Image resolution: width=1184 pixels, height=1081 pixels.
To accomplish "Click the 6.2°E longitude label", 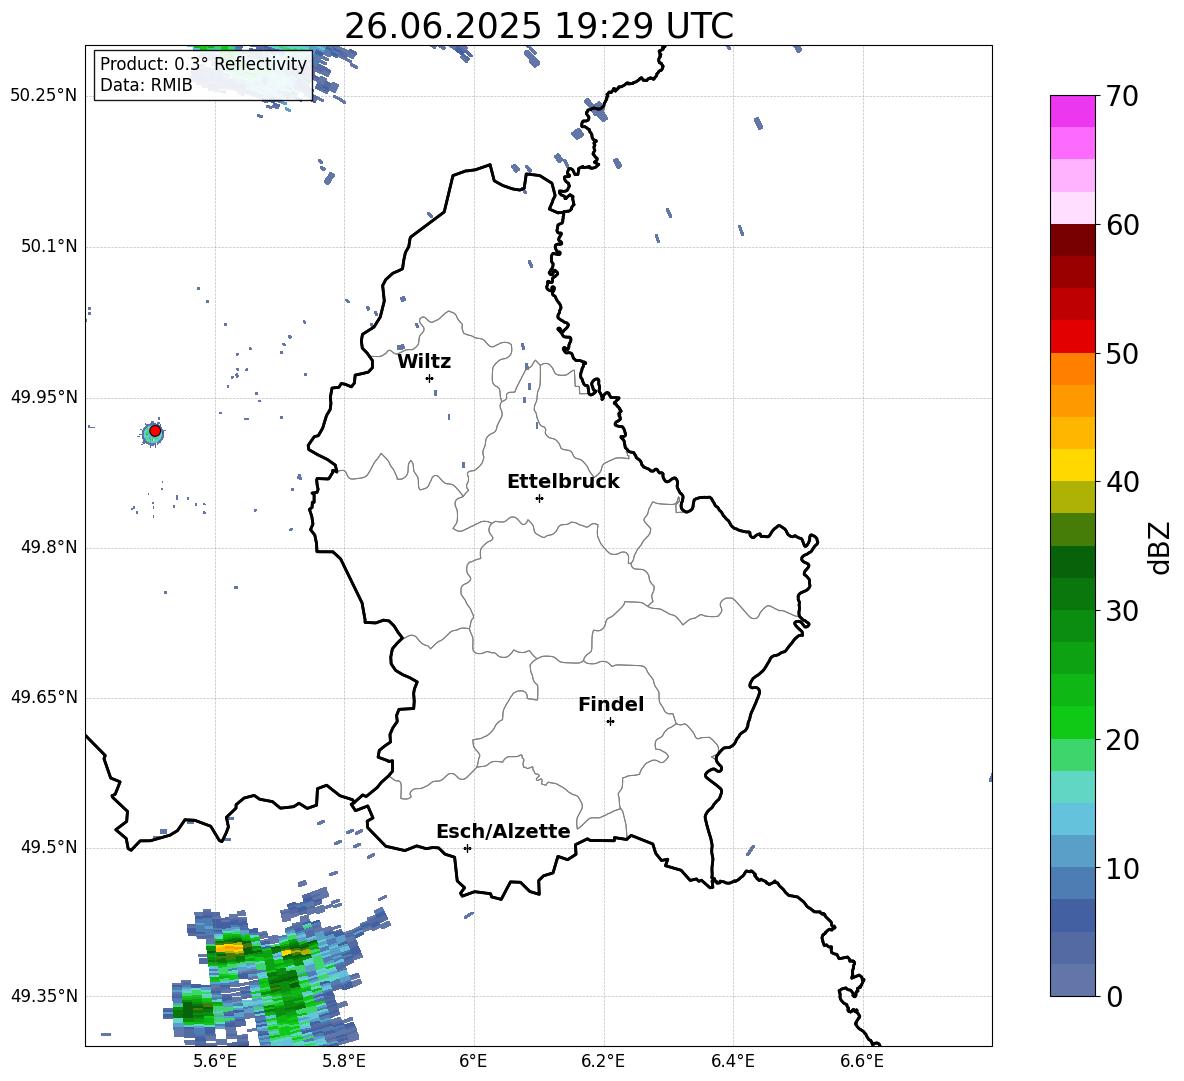I will (603, 1061).
